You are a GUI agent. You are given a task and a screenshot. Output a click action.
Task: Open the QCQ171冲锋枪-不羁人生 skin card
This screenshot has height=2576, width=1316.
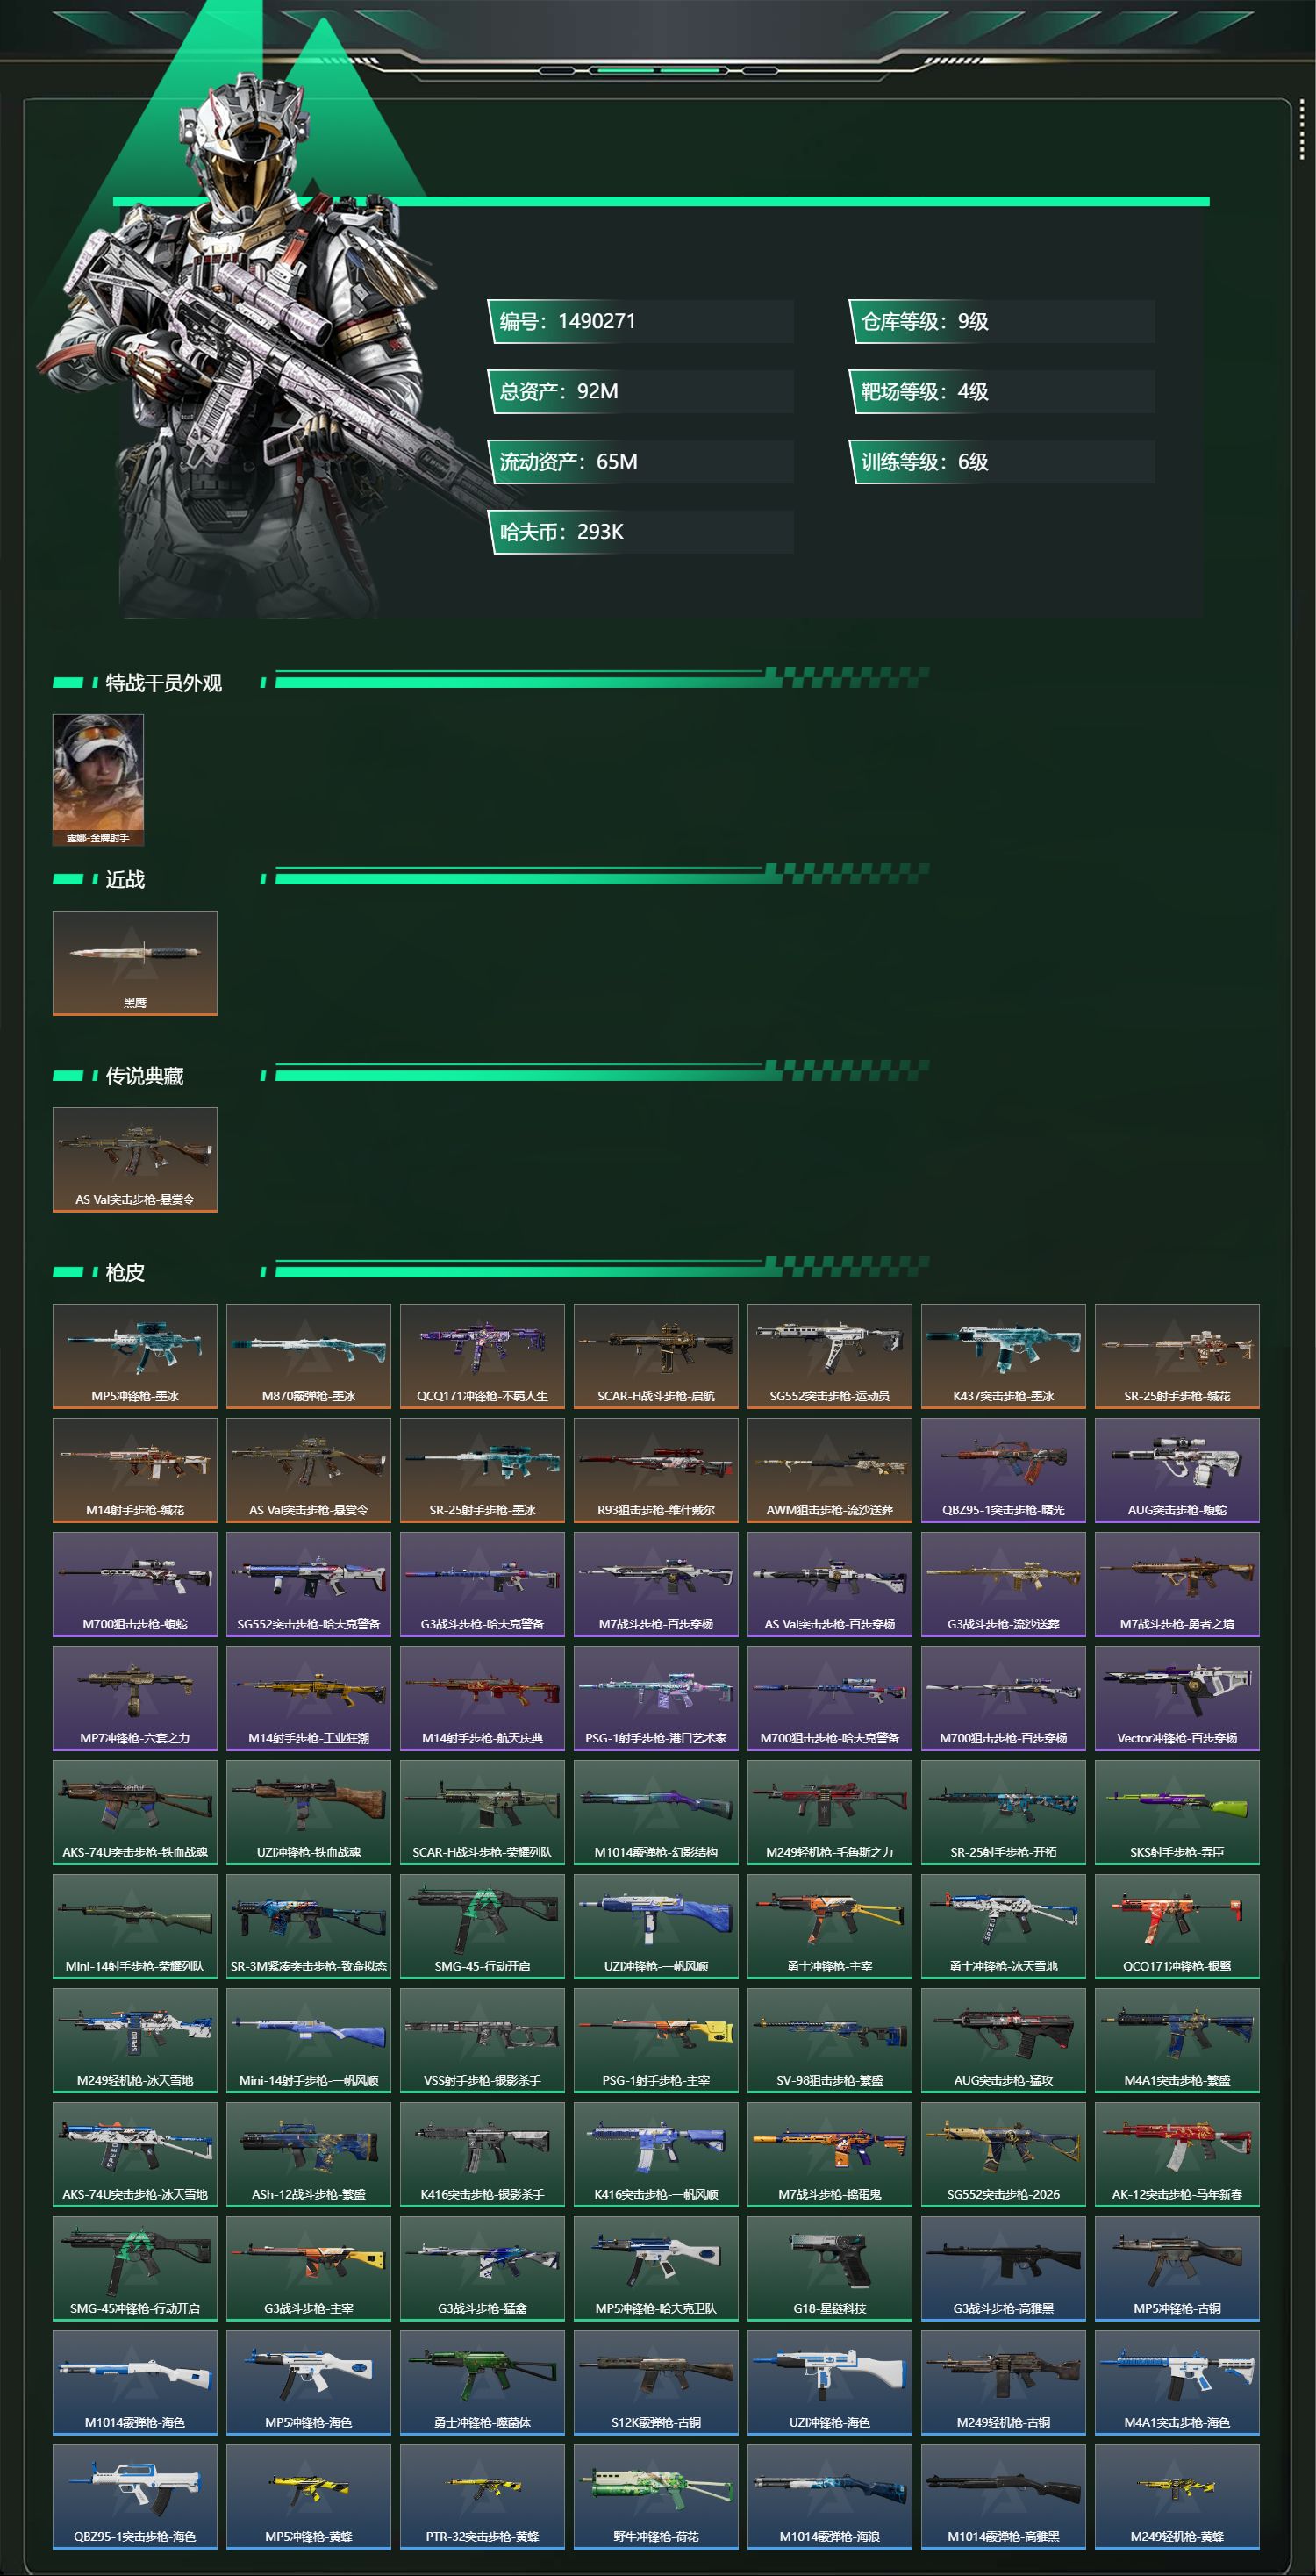click(482, 1356)
